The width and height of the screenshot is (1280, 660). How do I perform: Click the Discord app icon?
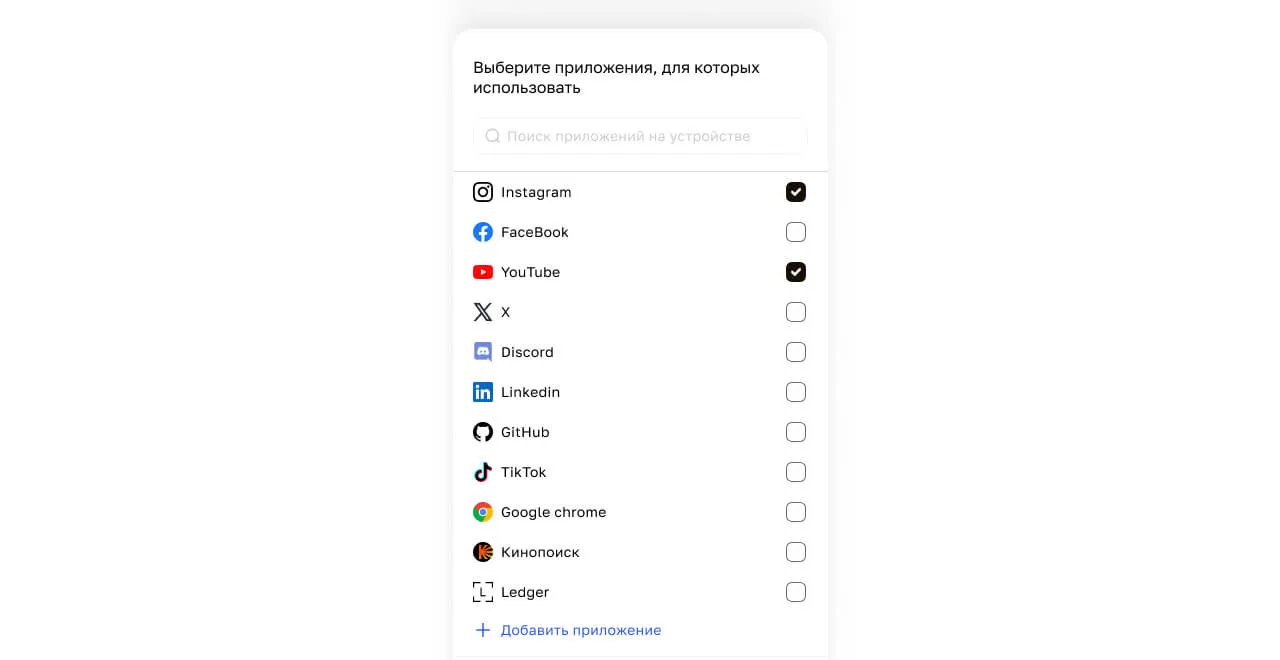[x=483, y=352]
